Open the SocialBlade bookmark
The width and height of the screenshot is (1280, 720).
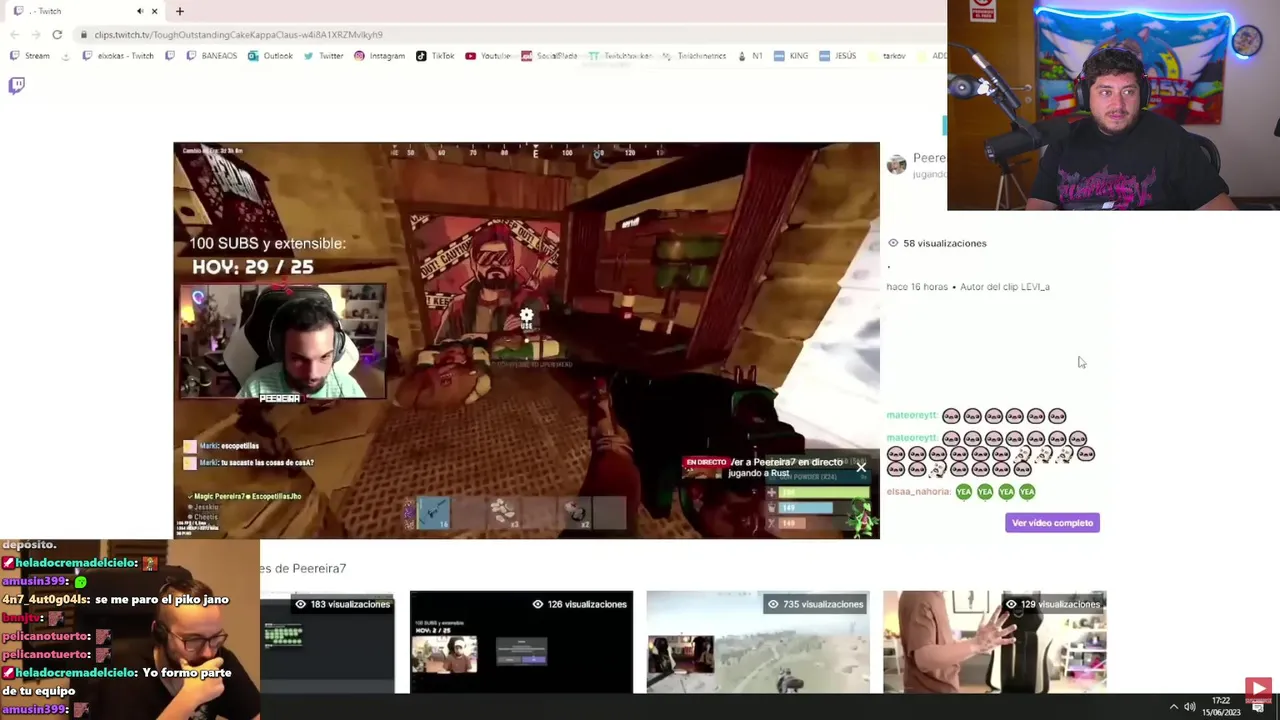pos(550,56)
